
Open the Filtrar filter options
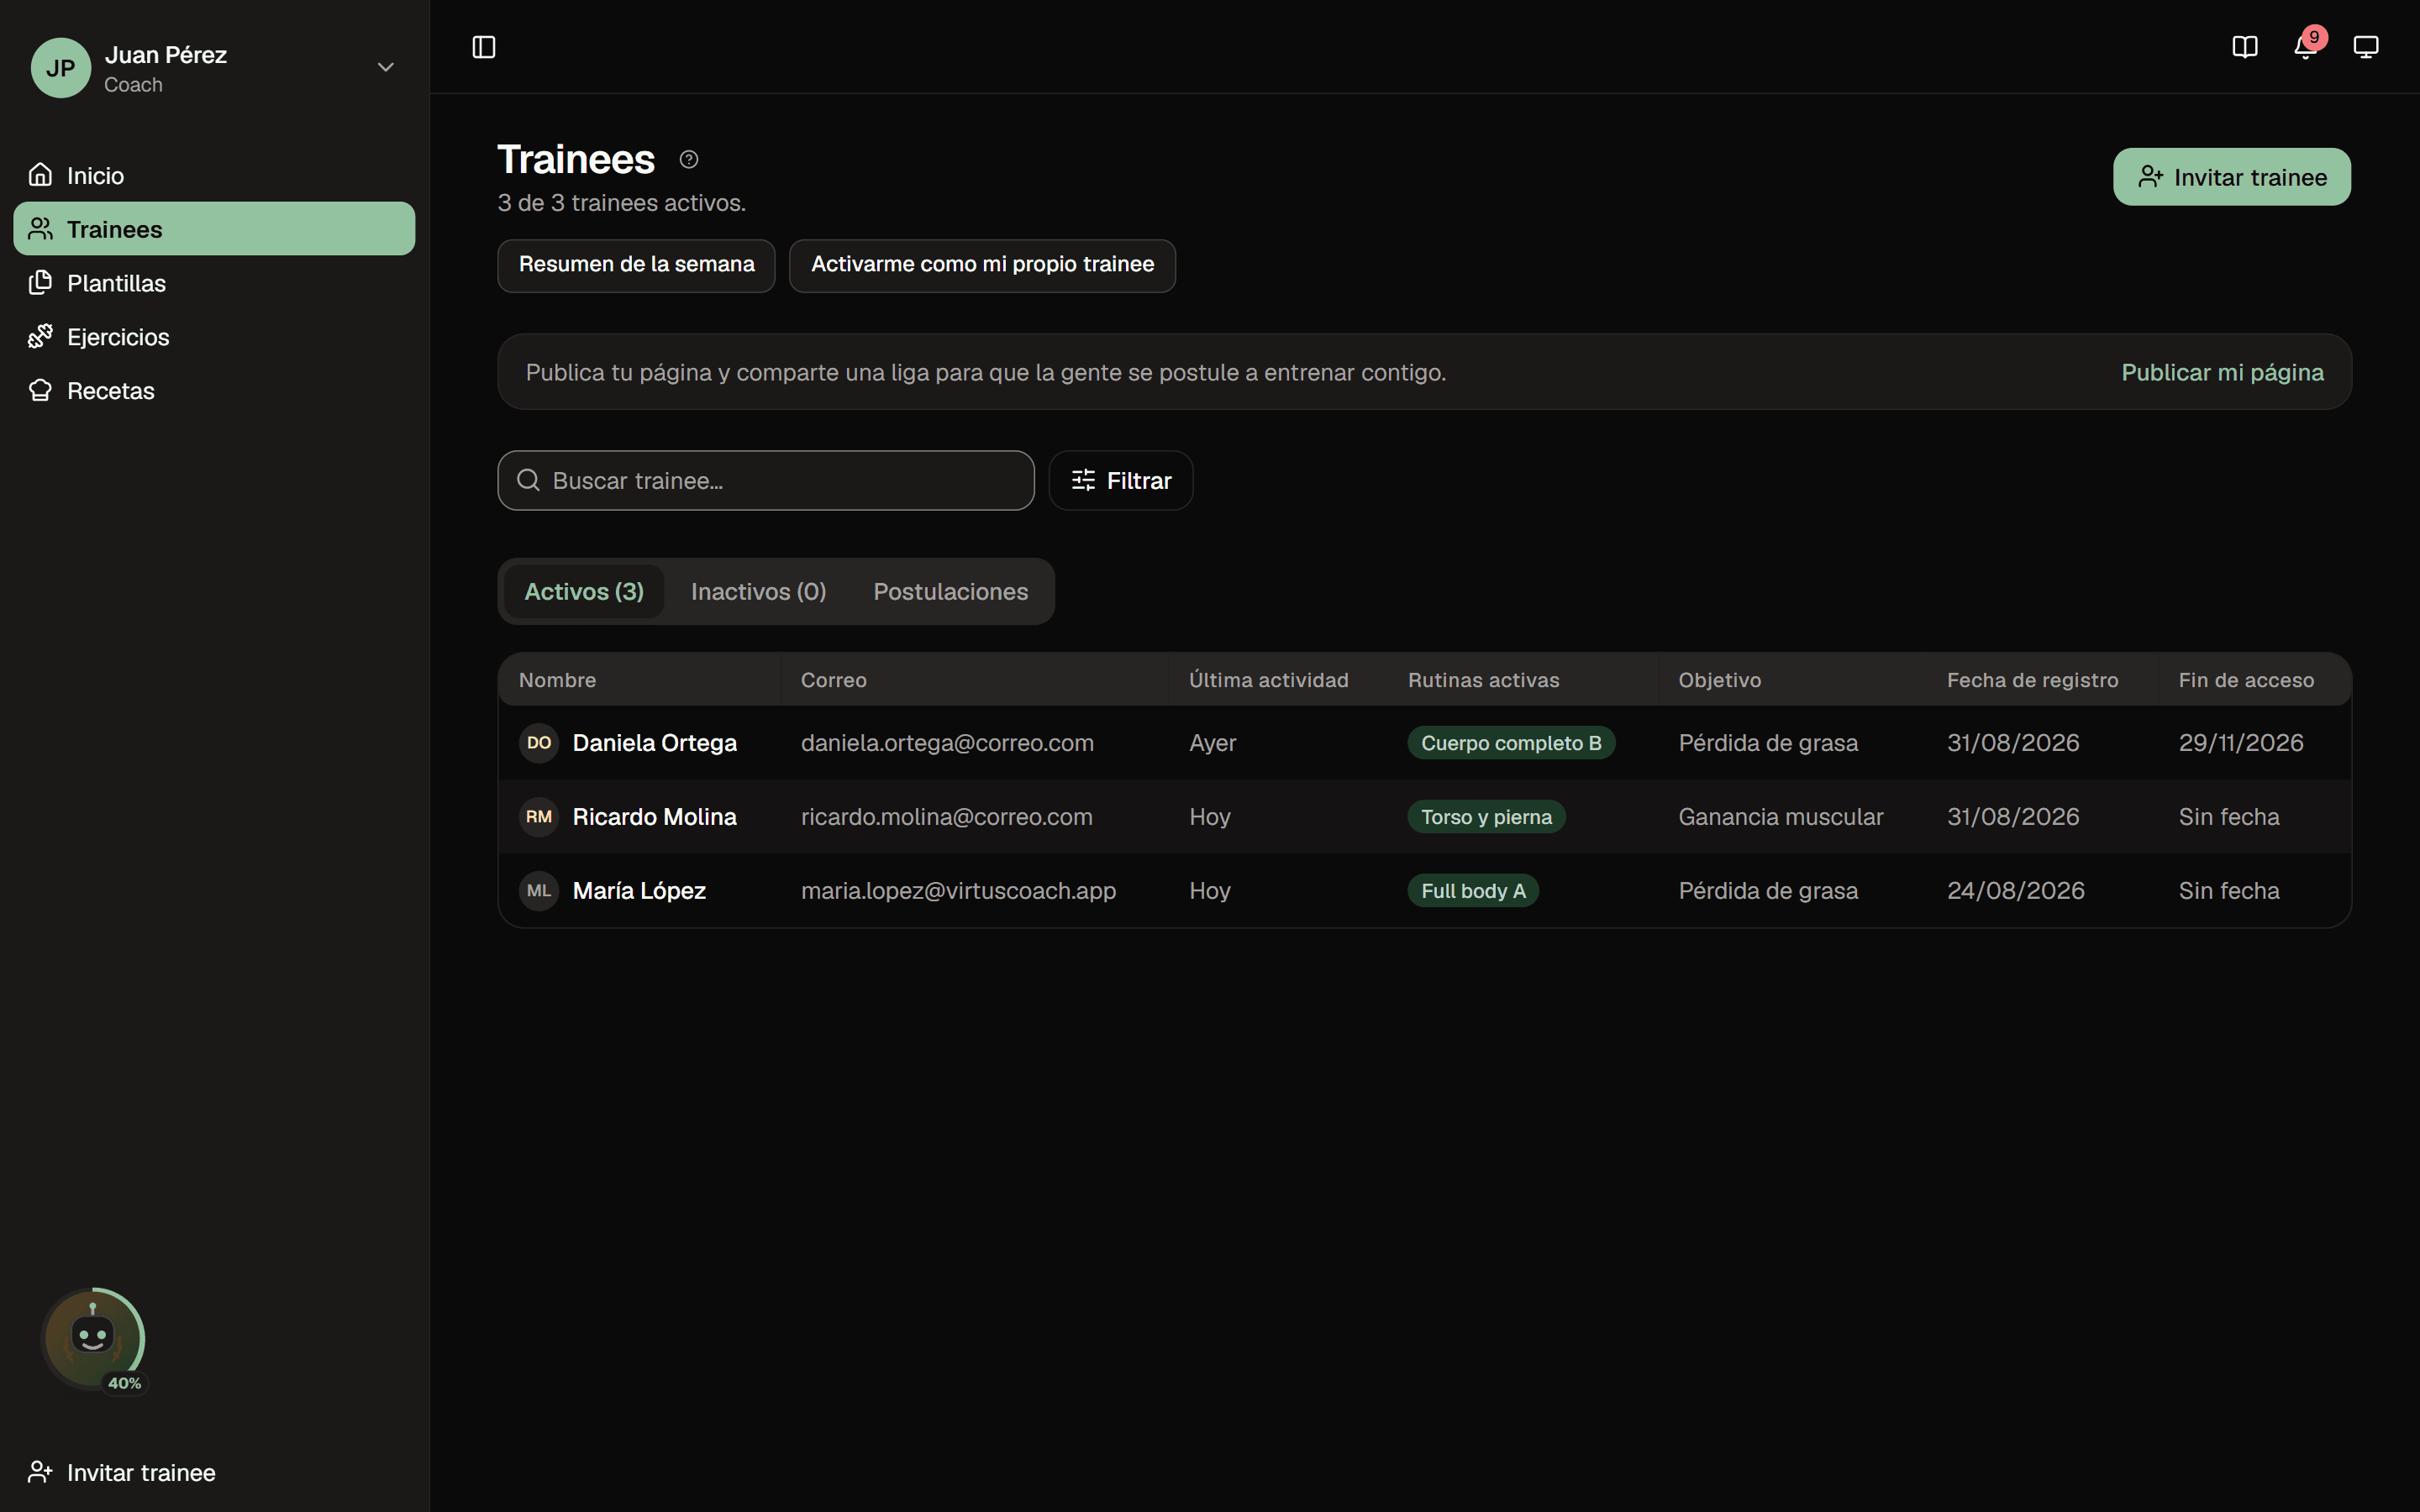1121,481
